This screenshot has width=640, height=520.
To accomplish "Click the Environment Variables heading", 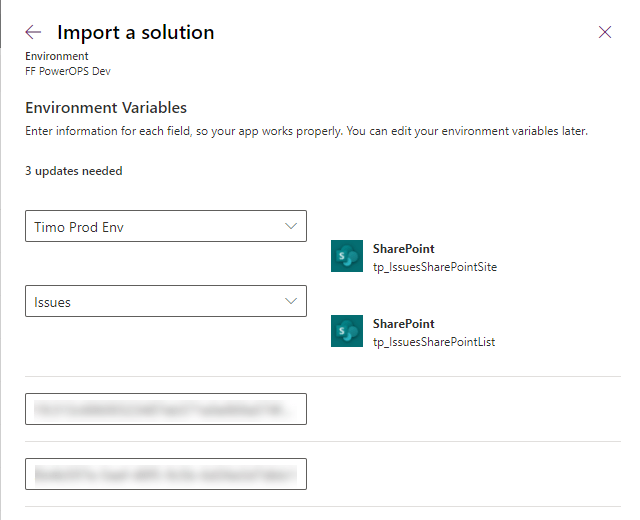I will pos(106,108).
